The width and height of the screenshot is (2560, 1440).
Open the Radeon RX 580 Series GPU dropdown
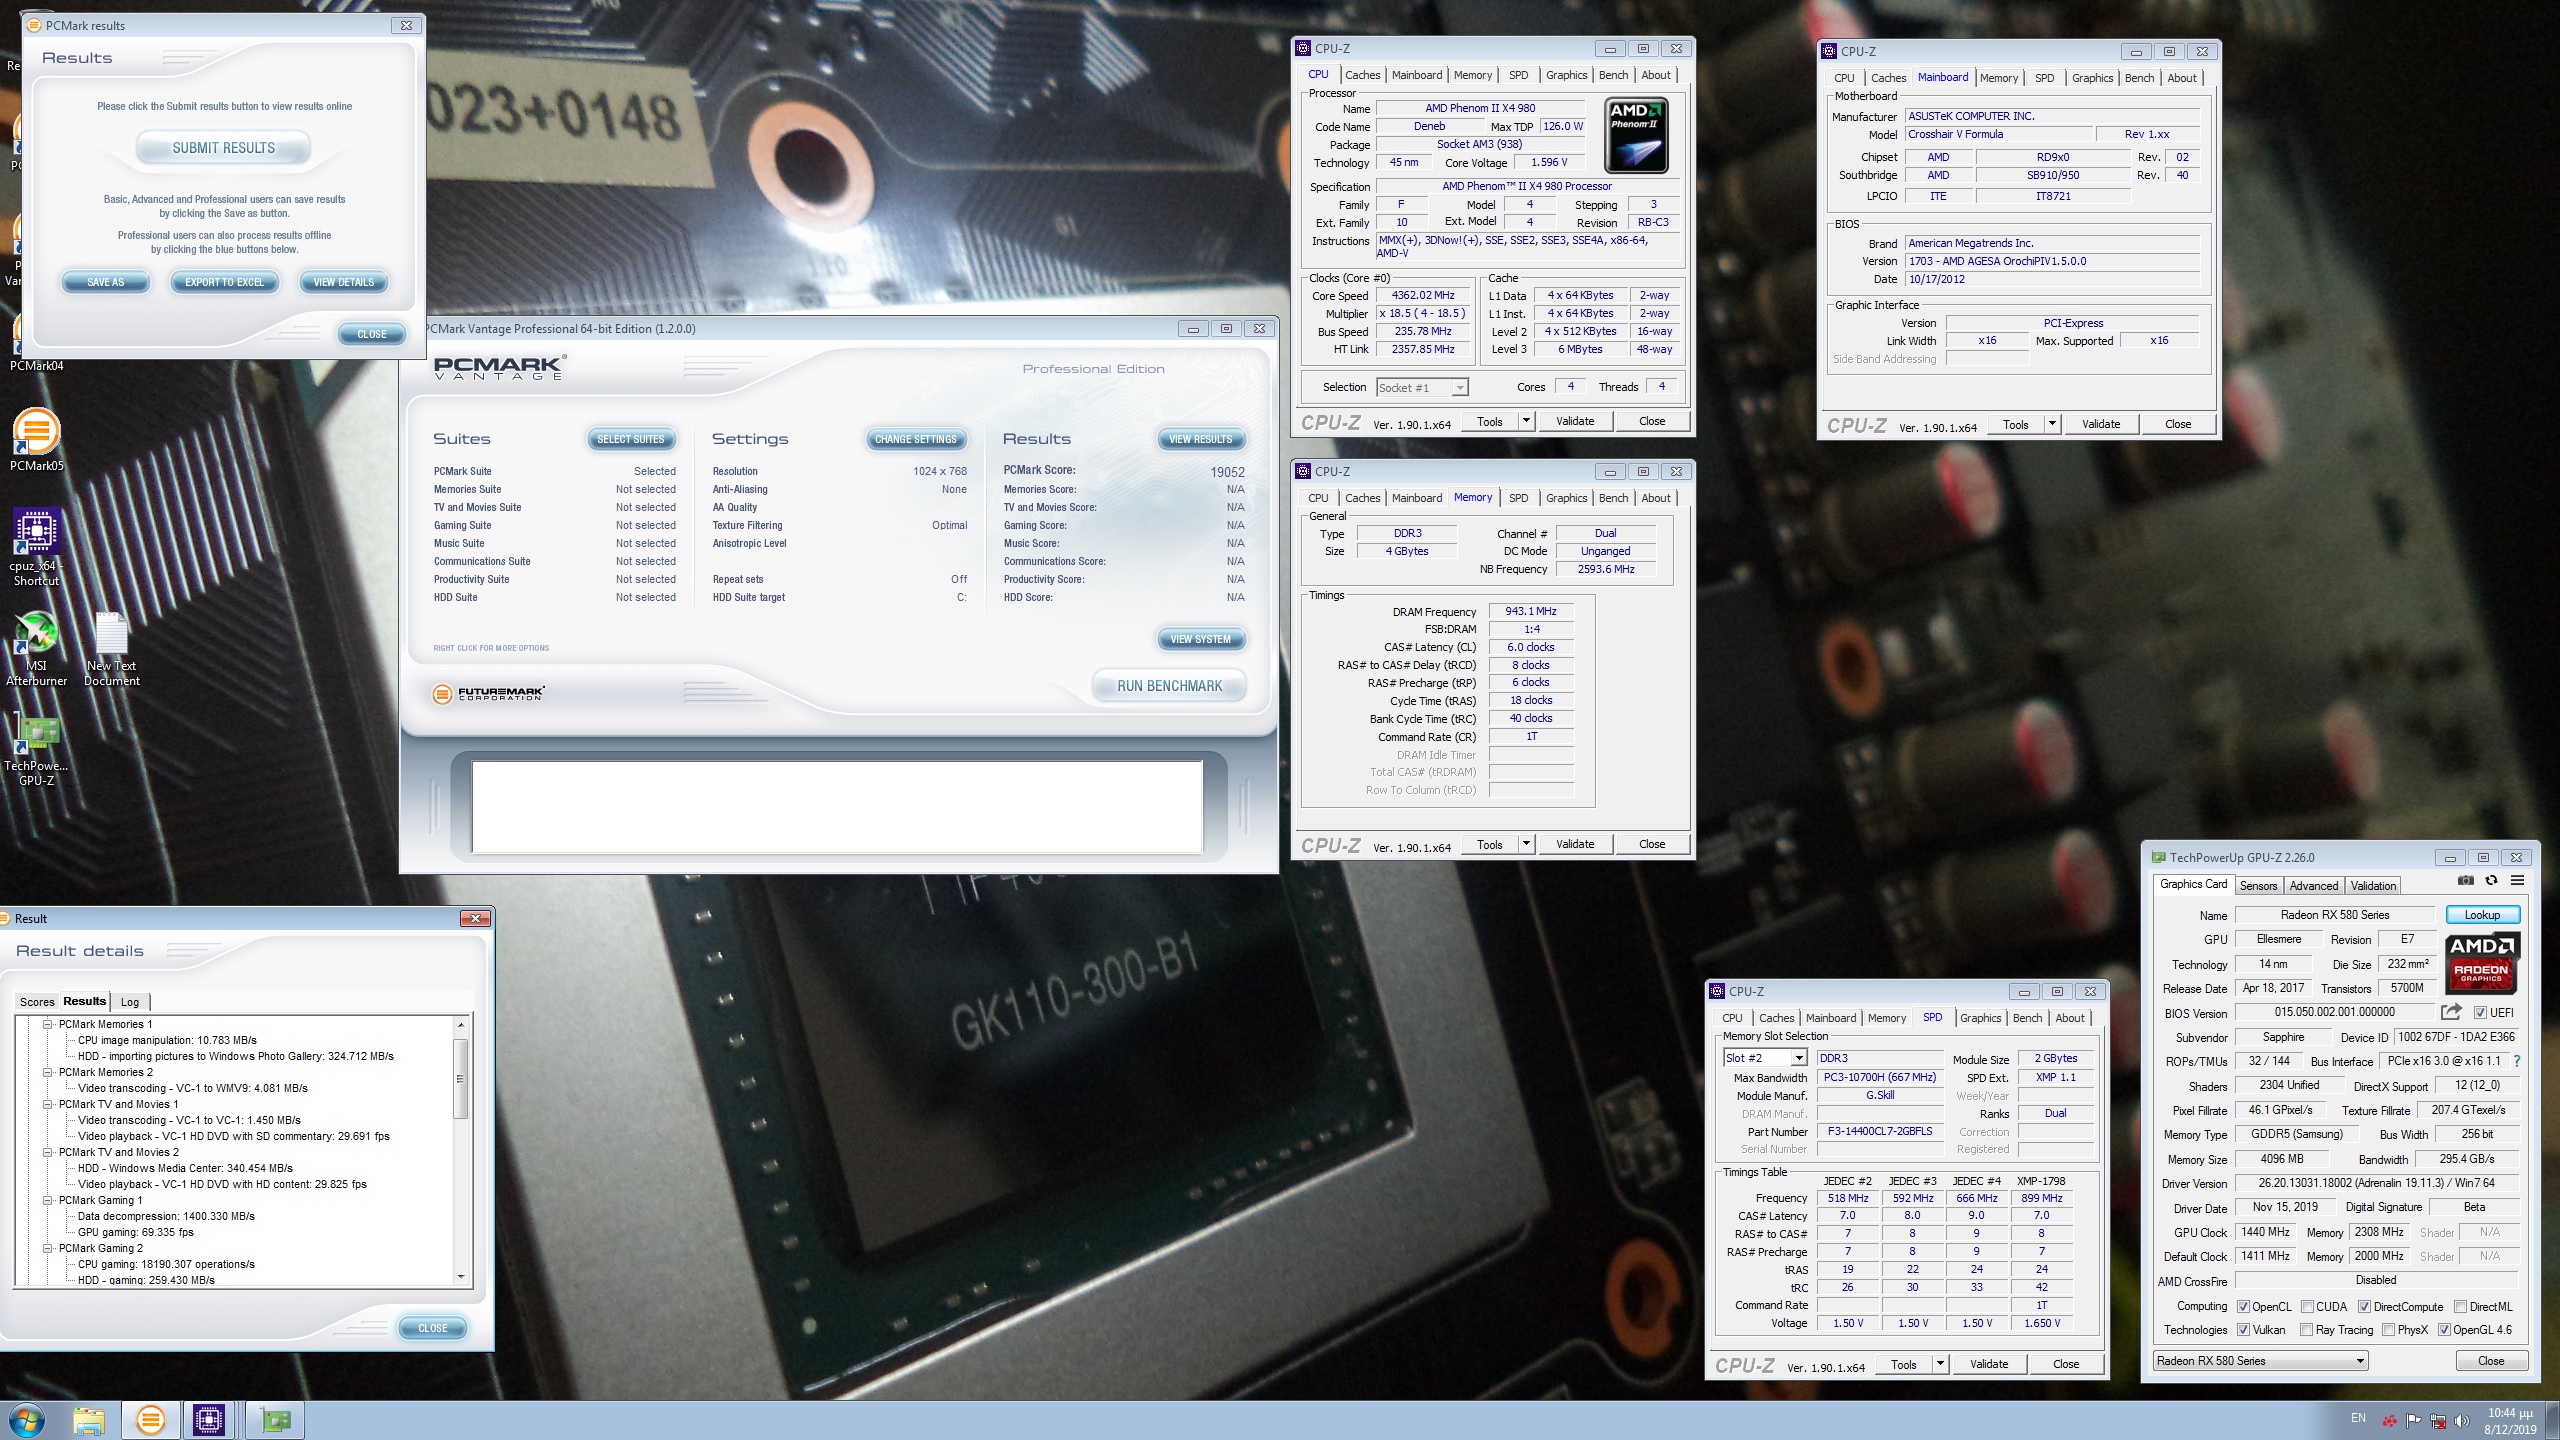pos(2260,1360)
